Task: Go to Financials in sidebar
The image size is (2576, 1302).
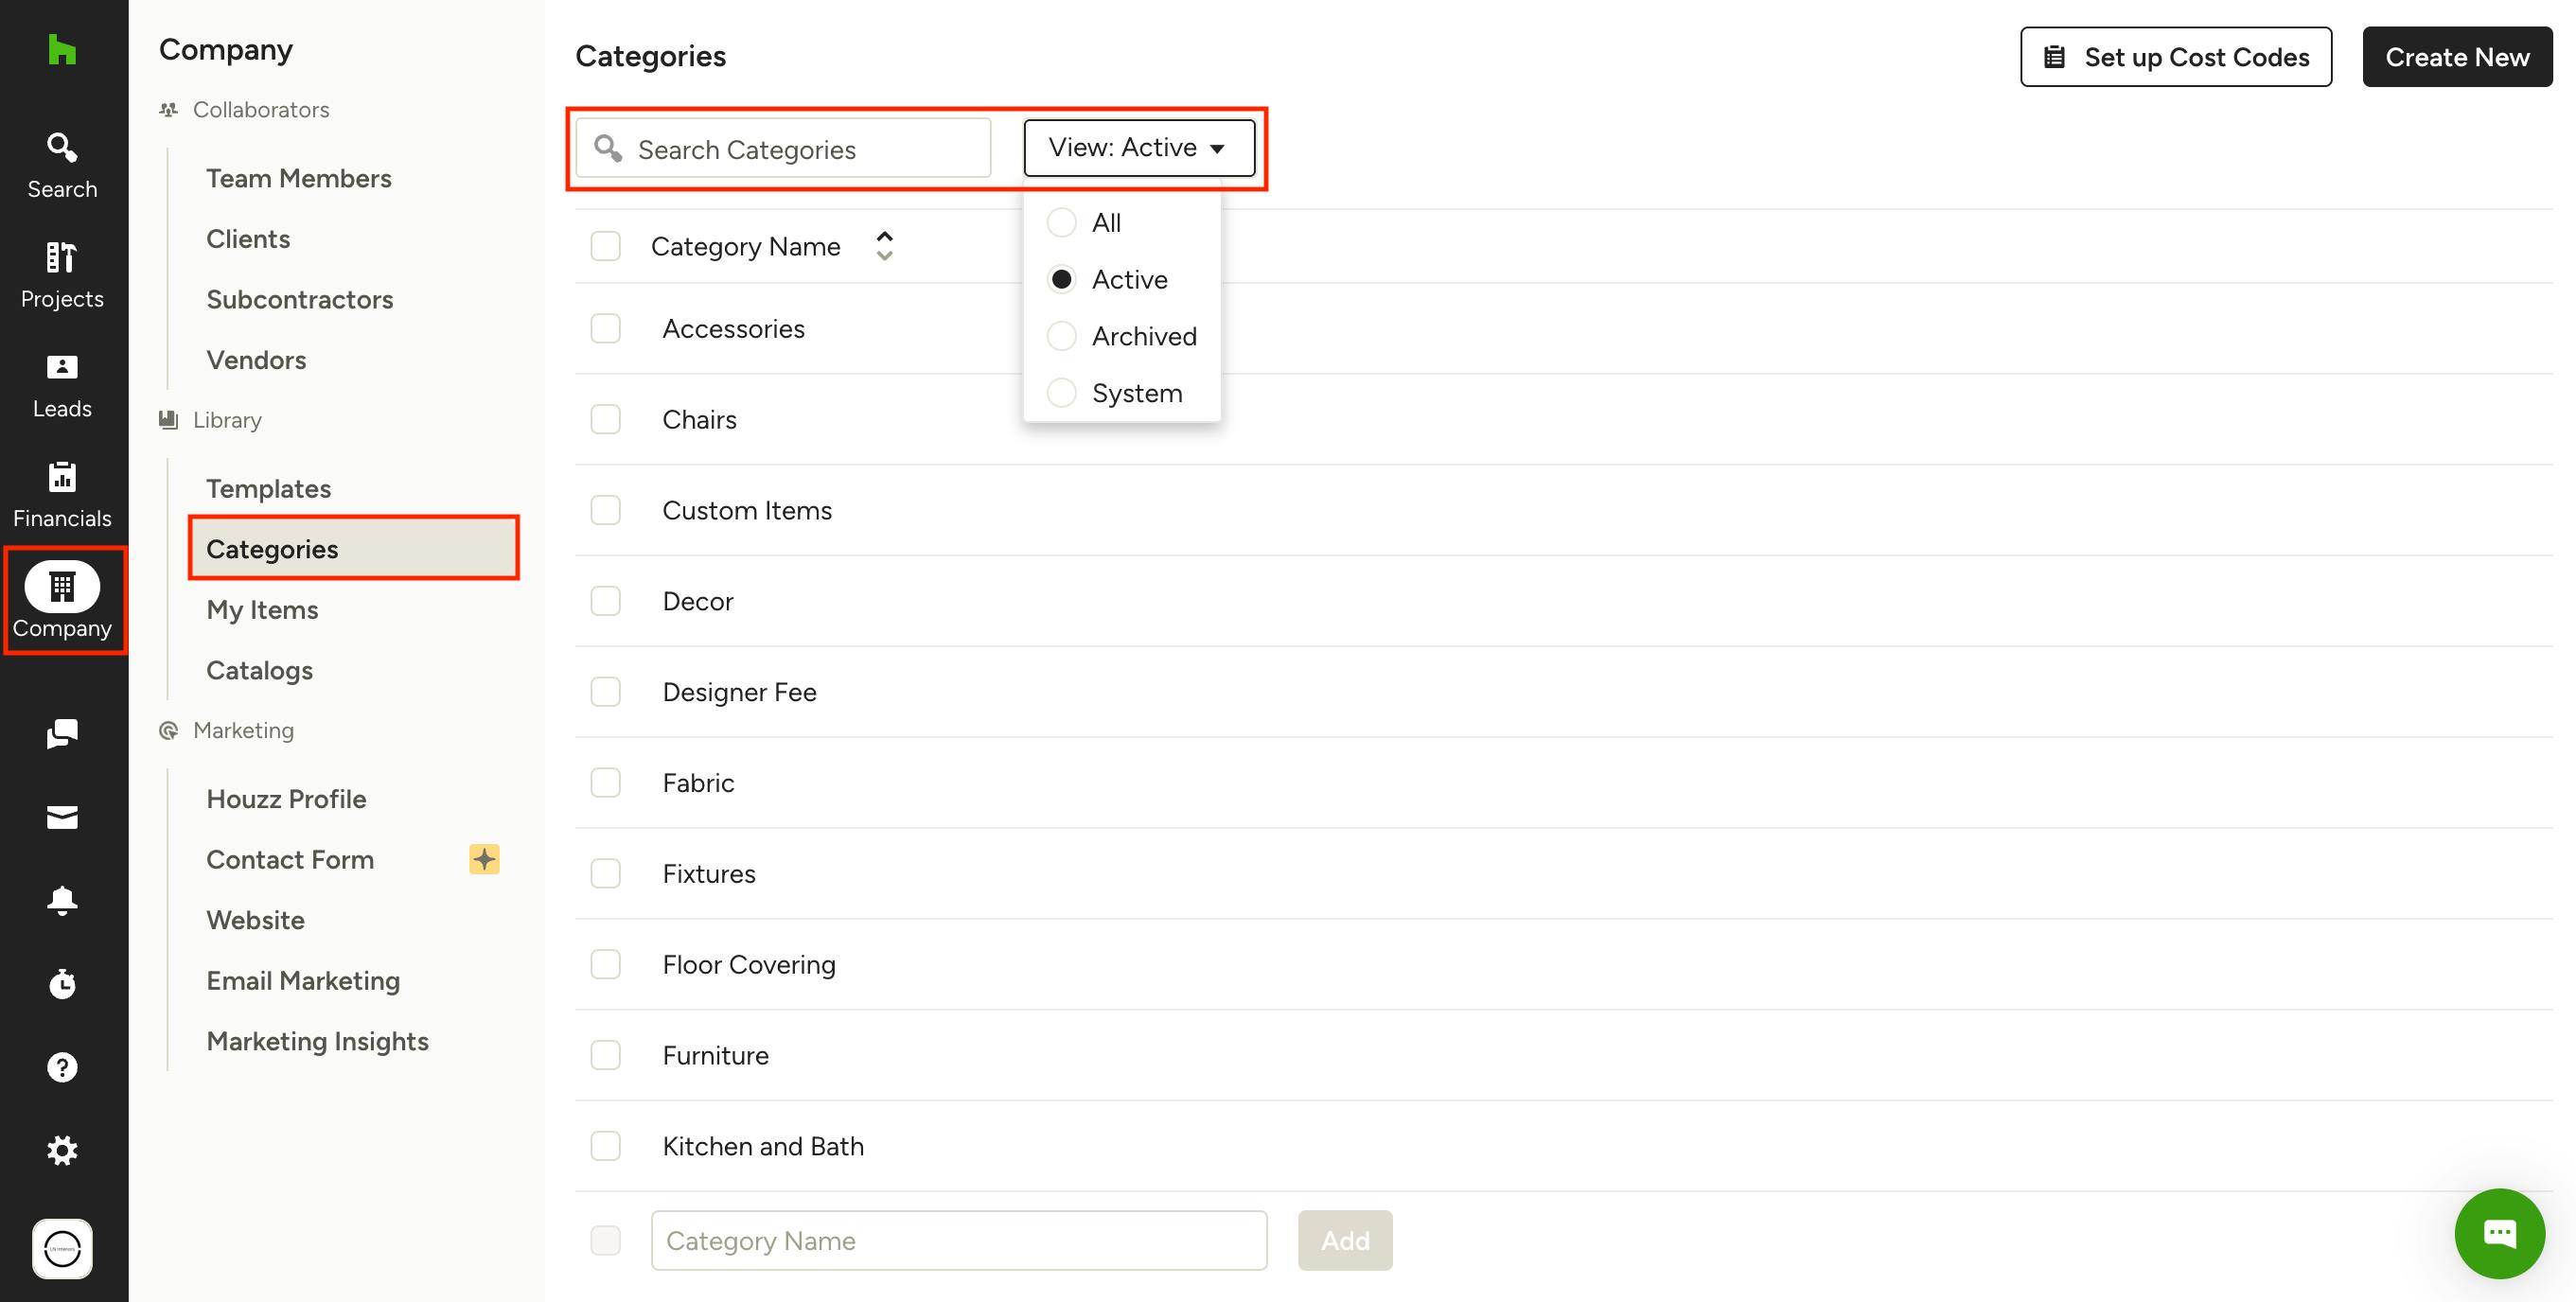Action: pyautogui.click(x=62, y=495)
